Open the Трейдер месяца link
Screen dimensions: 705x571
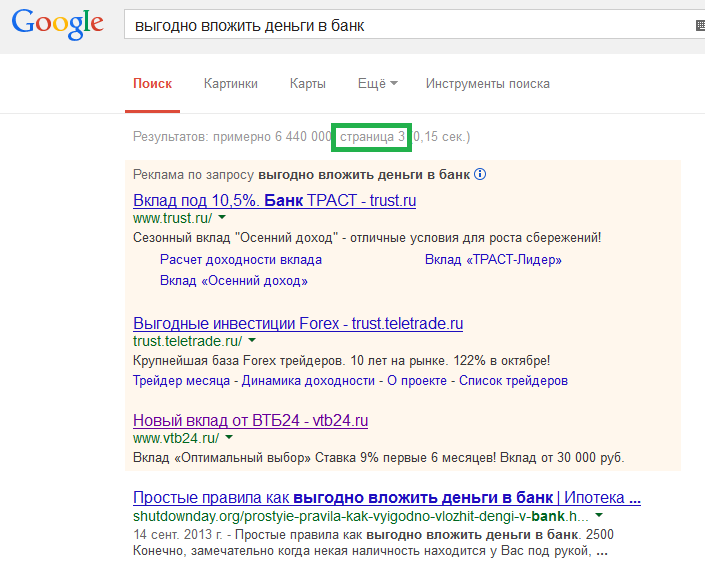coord(181,380)
